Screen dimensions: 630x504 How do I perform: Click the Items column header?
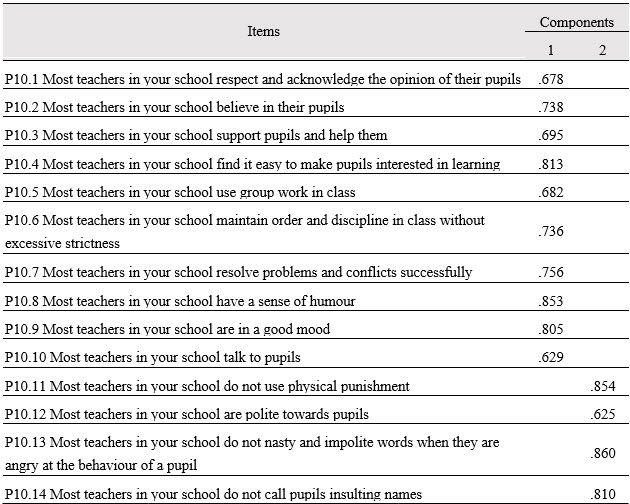tap(264, 31)
